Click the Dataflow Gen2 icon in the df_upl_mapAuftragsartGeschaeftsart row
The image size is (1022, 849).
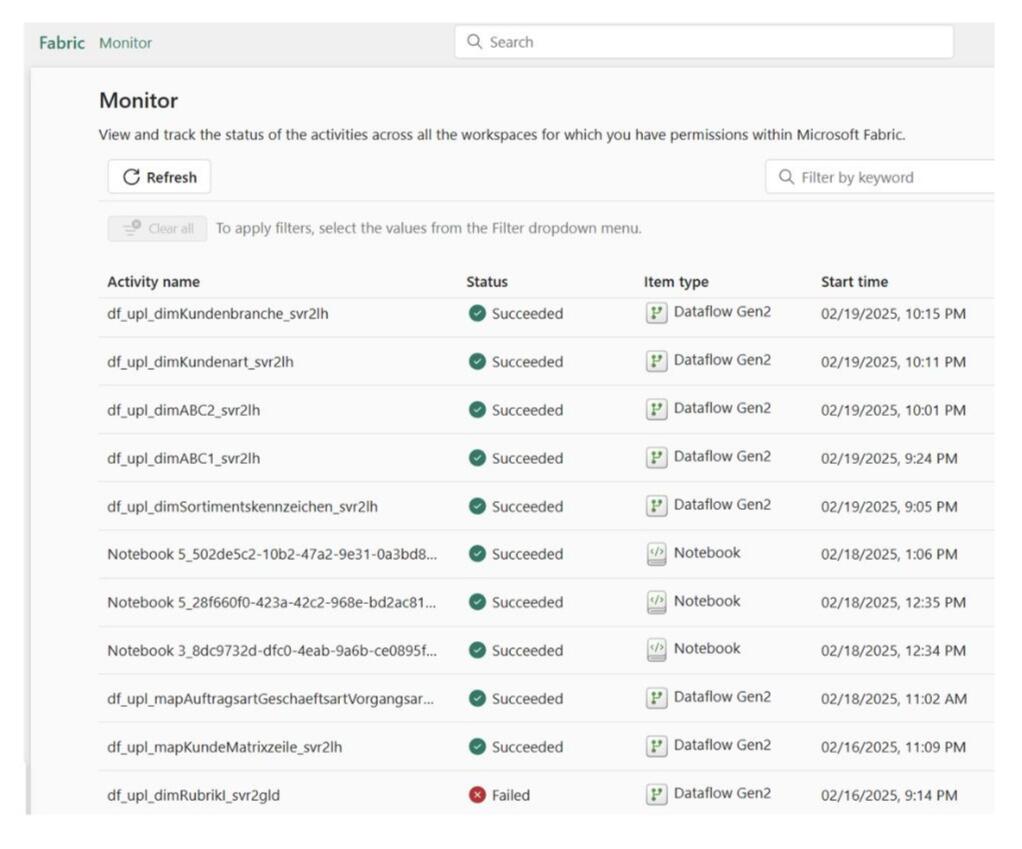coord(656,698)
